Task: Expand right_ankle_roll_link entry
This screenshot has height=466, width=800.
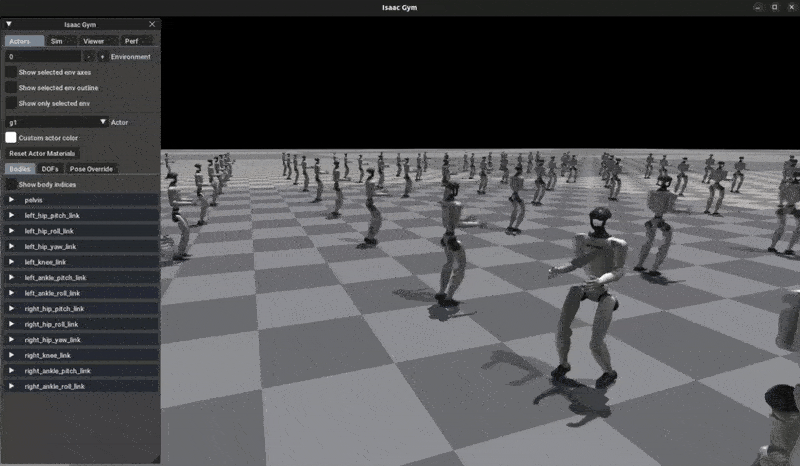Action: click(12, 386)
